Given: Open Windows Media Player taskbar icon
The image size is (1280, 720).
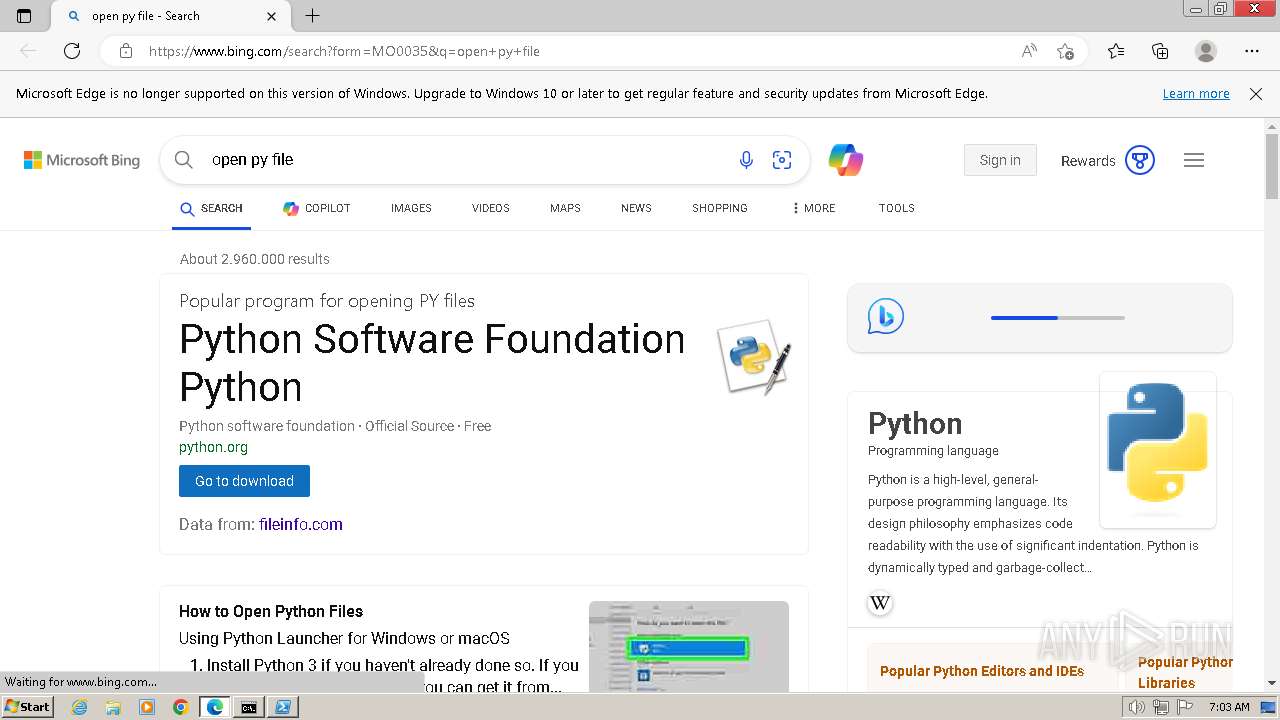Looking at the screenshot, I should pyautogui.click(x=147, y=707).
